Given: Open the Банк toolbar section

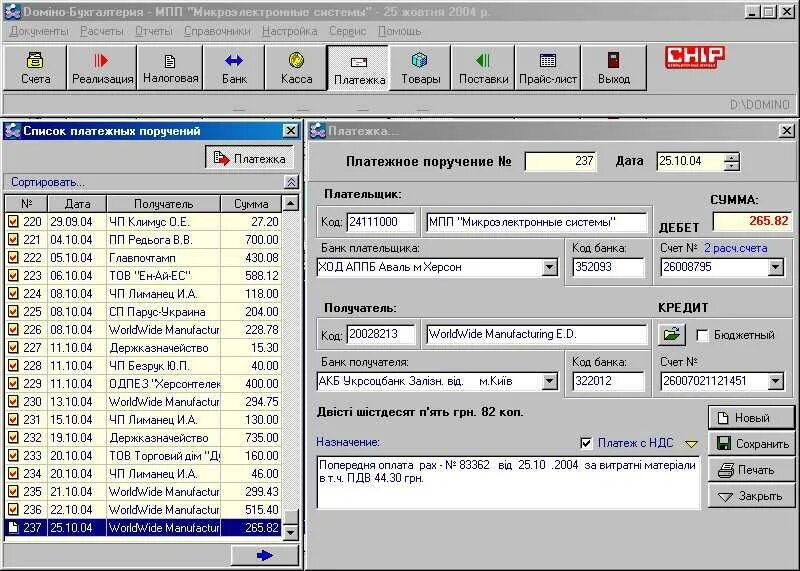Looking at the screenshot, I should pos(234,68).
